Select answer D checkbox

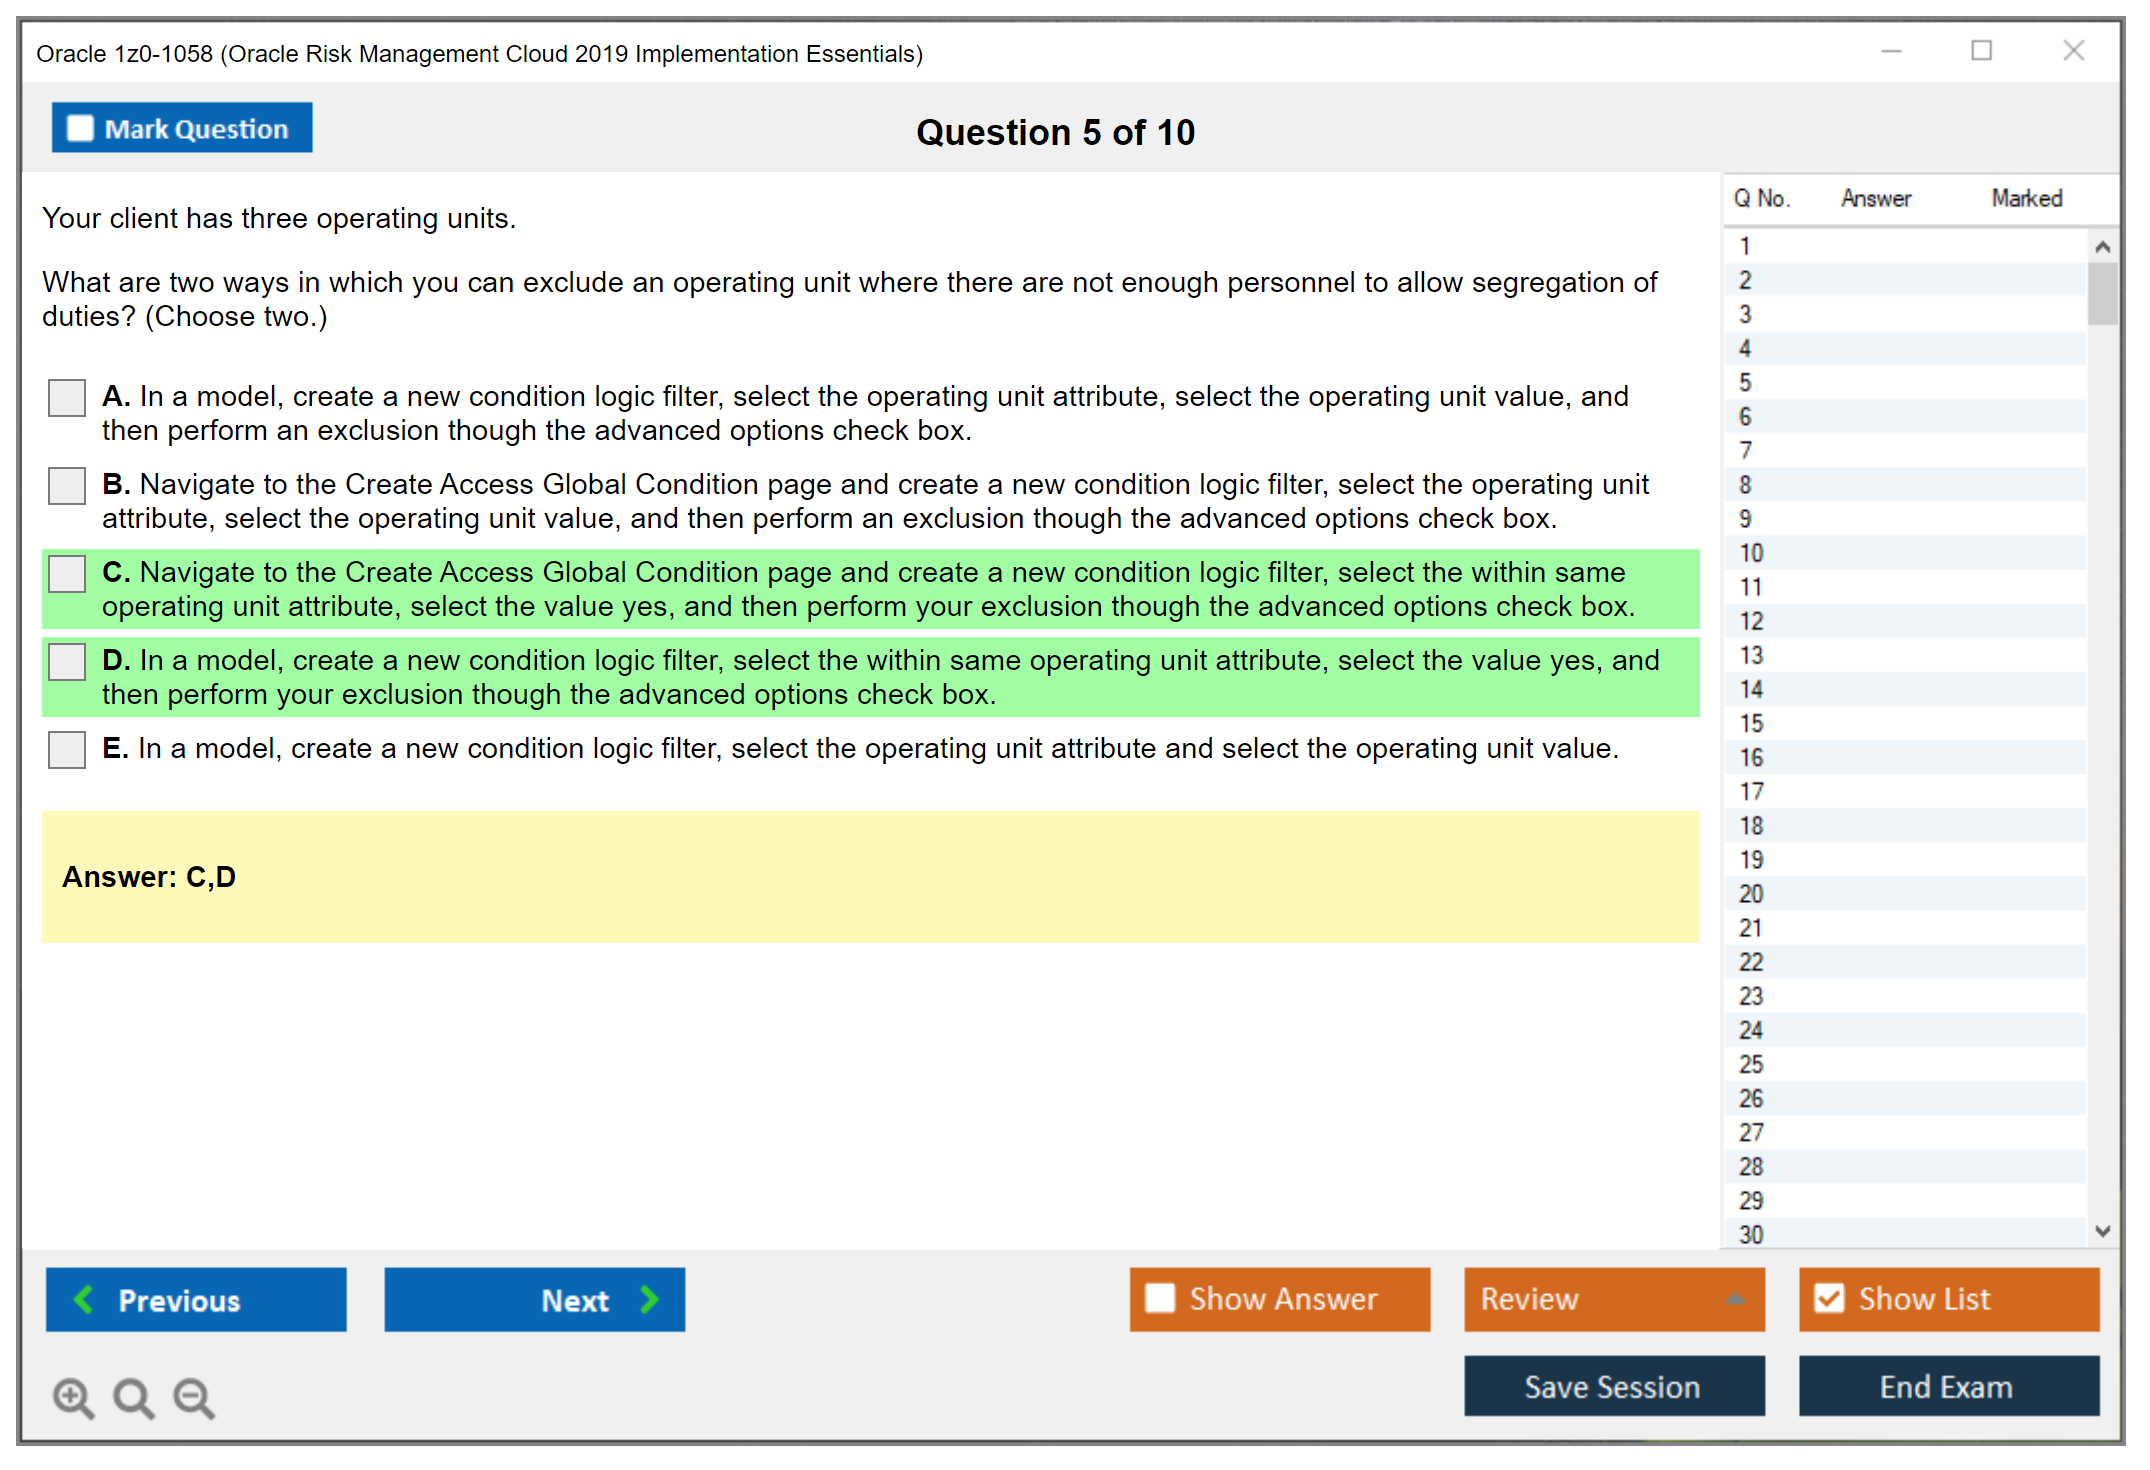67,661
